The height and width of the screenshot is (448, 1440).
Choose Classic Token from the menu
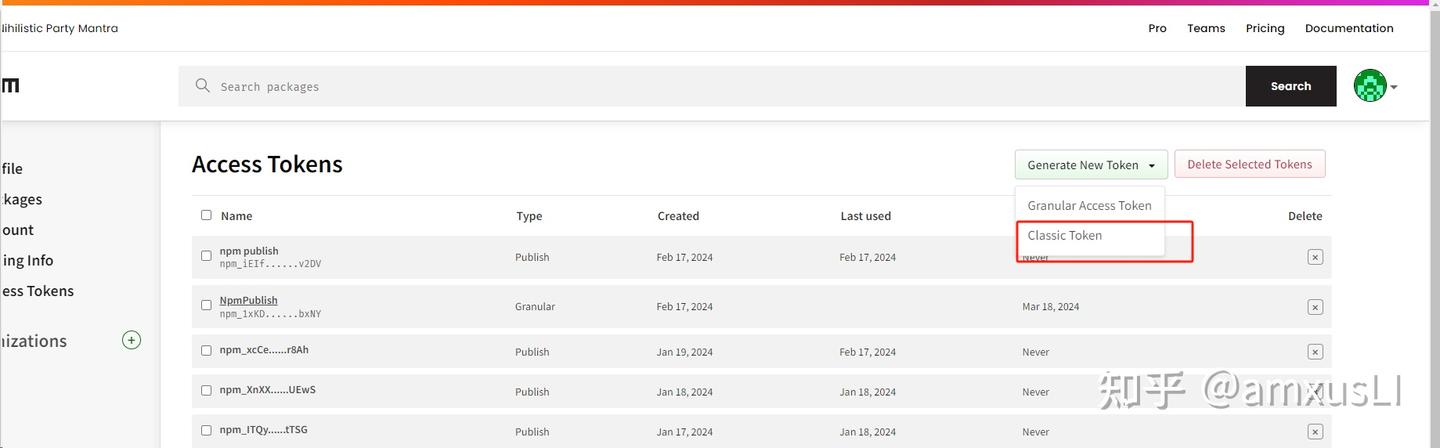1065,236
